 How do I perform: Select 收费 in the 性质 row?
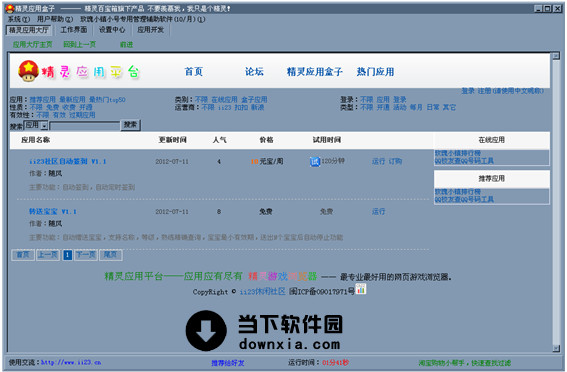point(69,107)
